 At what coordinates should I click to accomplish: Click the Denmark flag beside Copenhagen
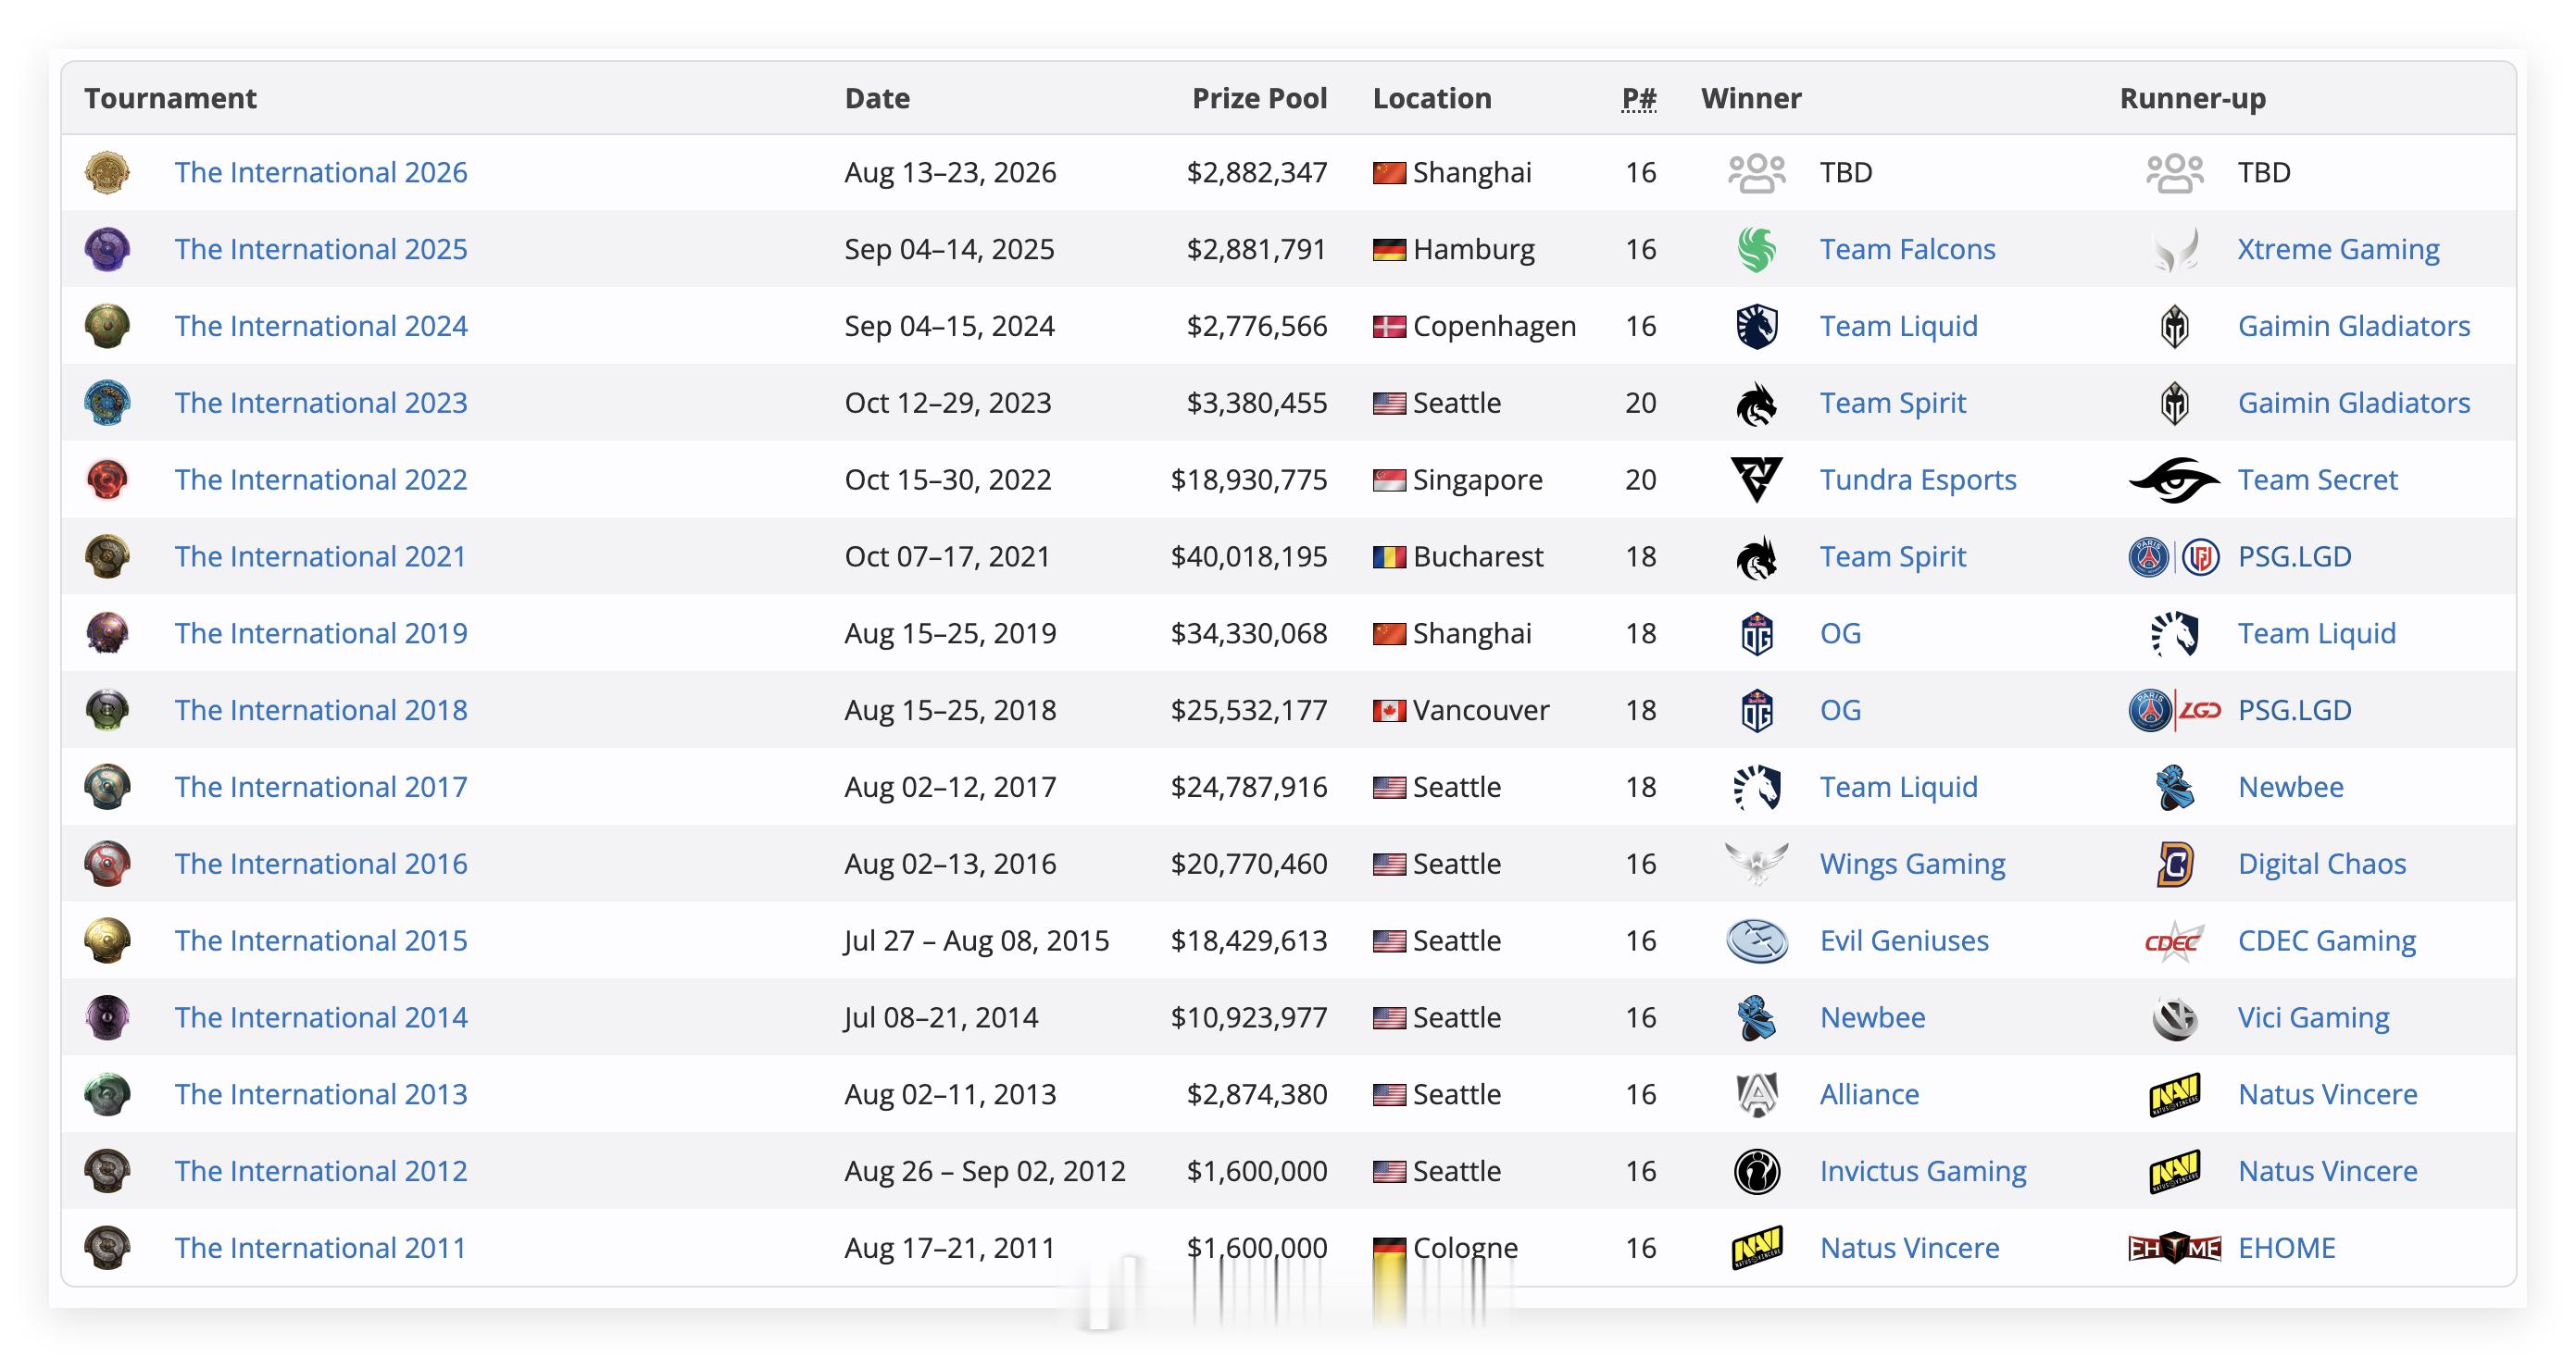pos(1389,327)
